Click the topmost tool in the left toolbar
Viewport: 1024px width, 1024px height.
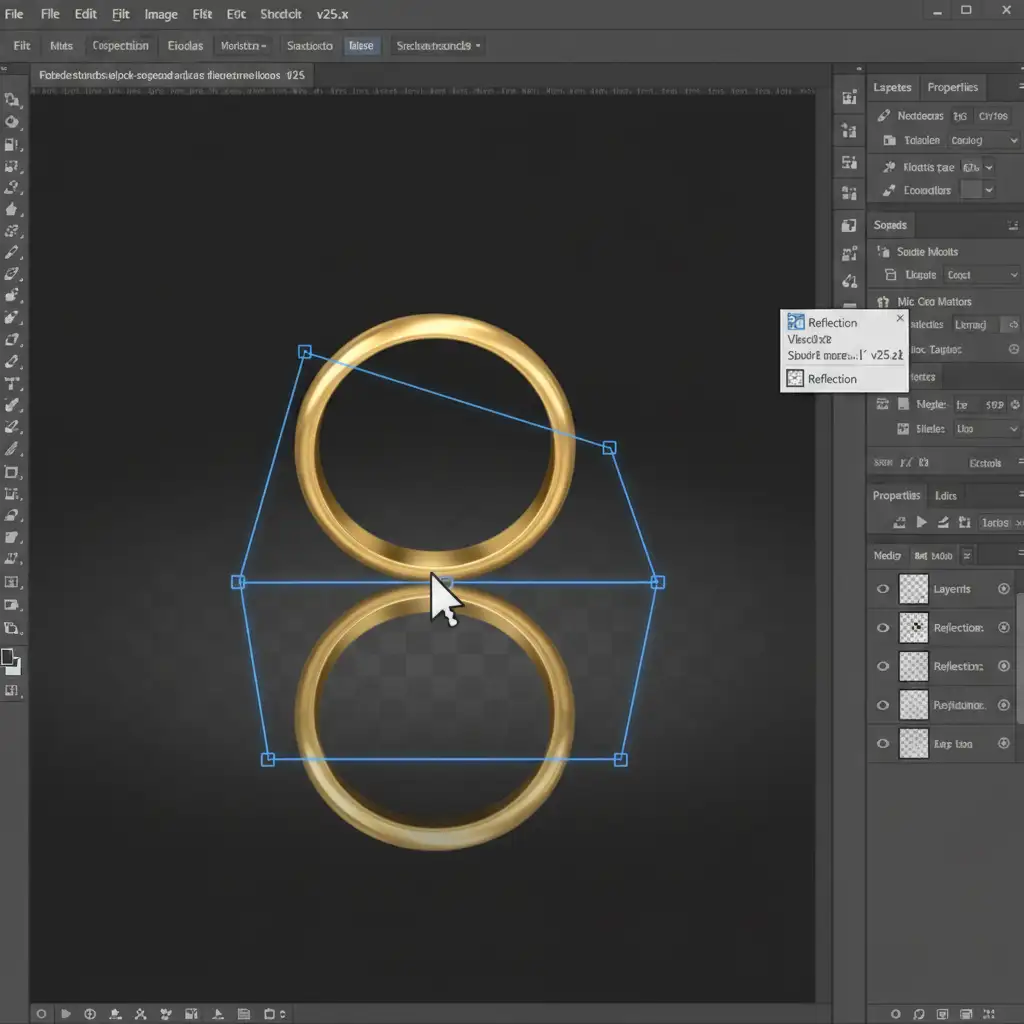coord(12,100)
